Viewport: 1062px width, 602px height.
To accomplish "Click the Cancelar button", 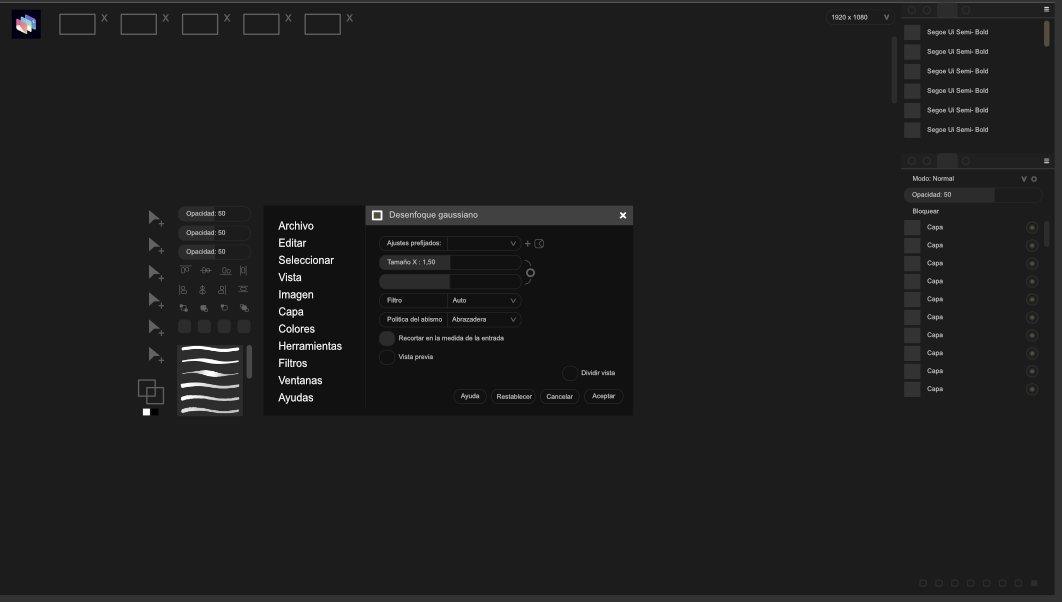I will click(559, 397).
